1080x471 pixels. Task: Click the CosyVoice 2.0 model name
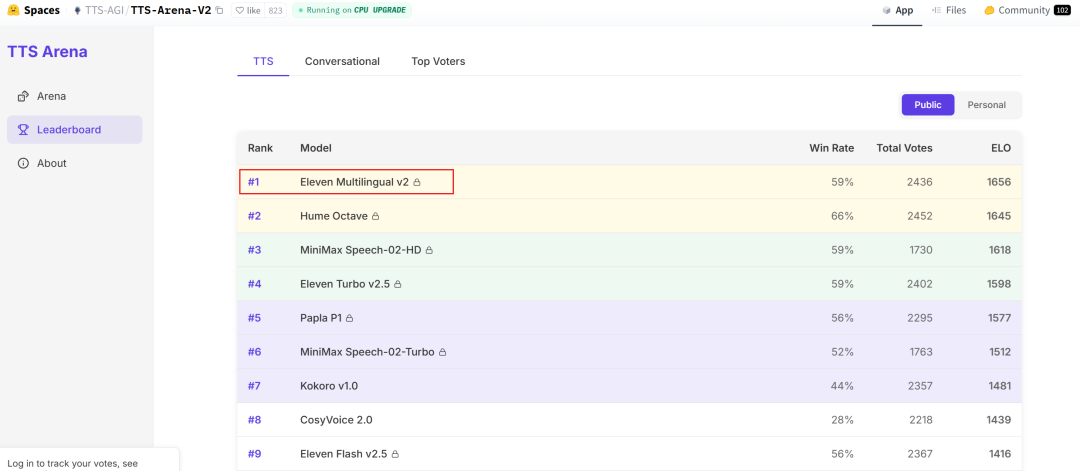(336, 420)
